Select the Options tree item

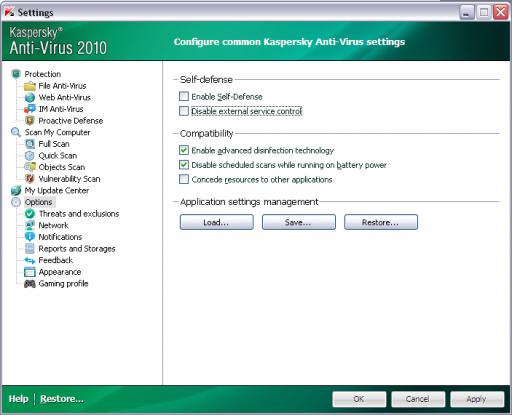click(x=38, y=202)
